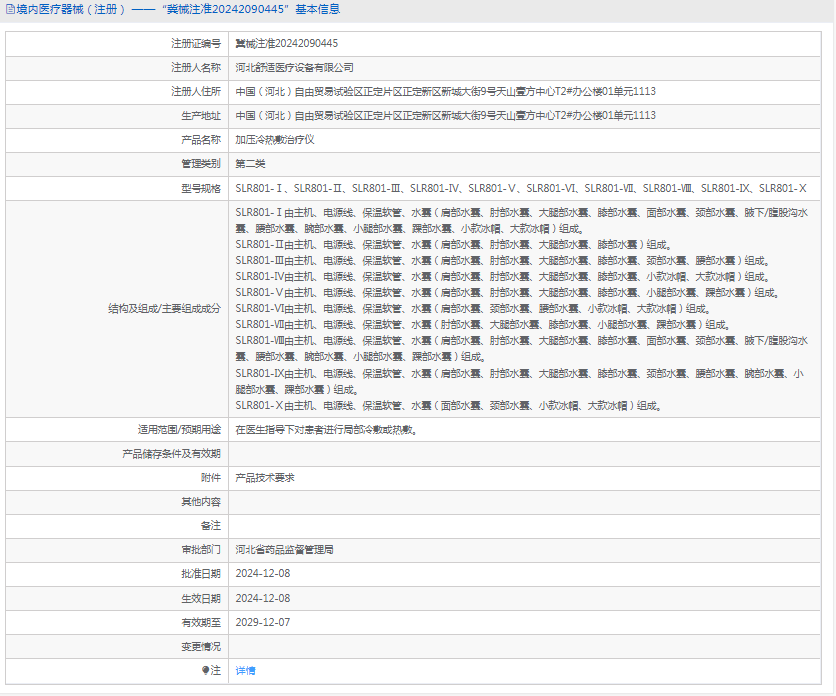The image size is (836, 696).
Task: Select attachment value 产品技术要求
Action: (x=265, y=478)
